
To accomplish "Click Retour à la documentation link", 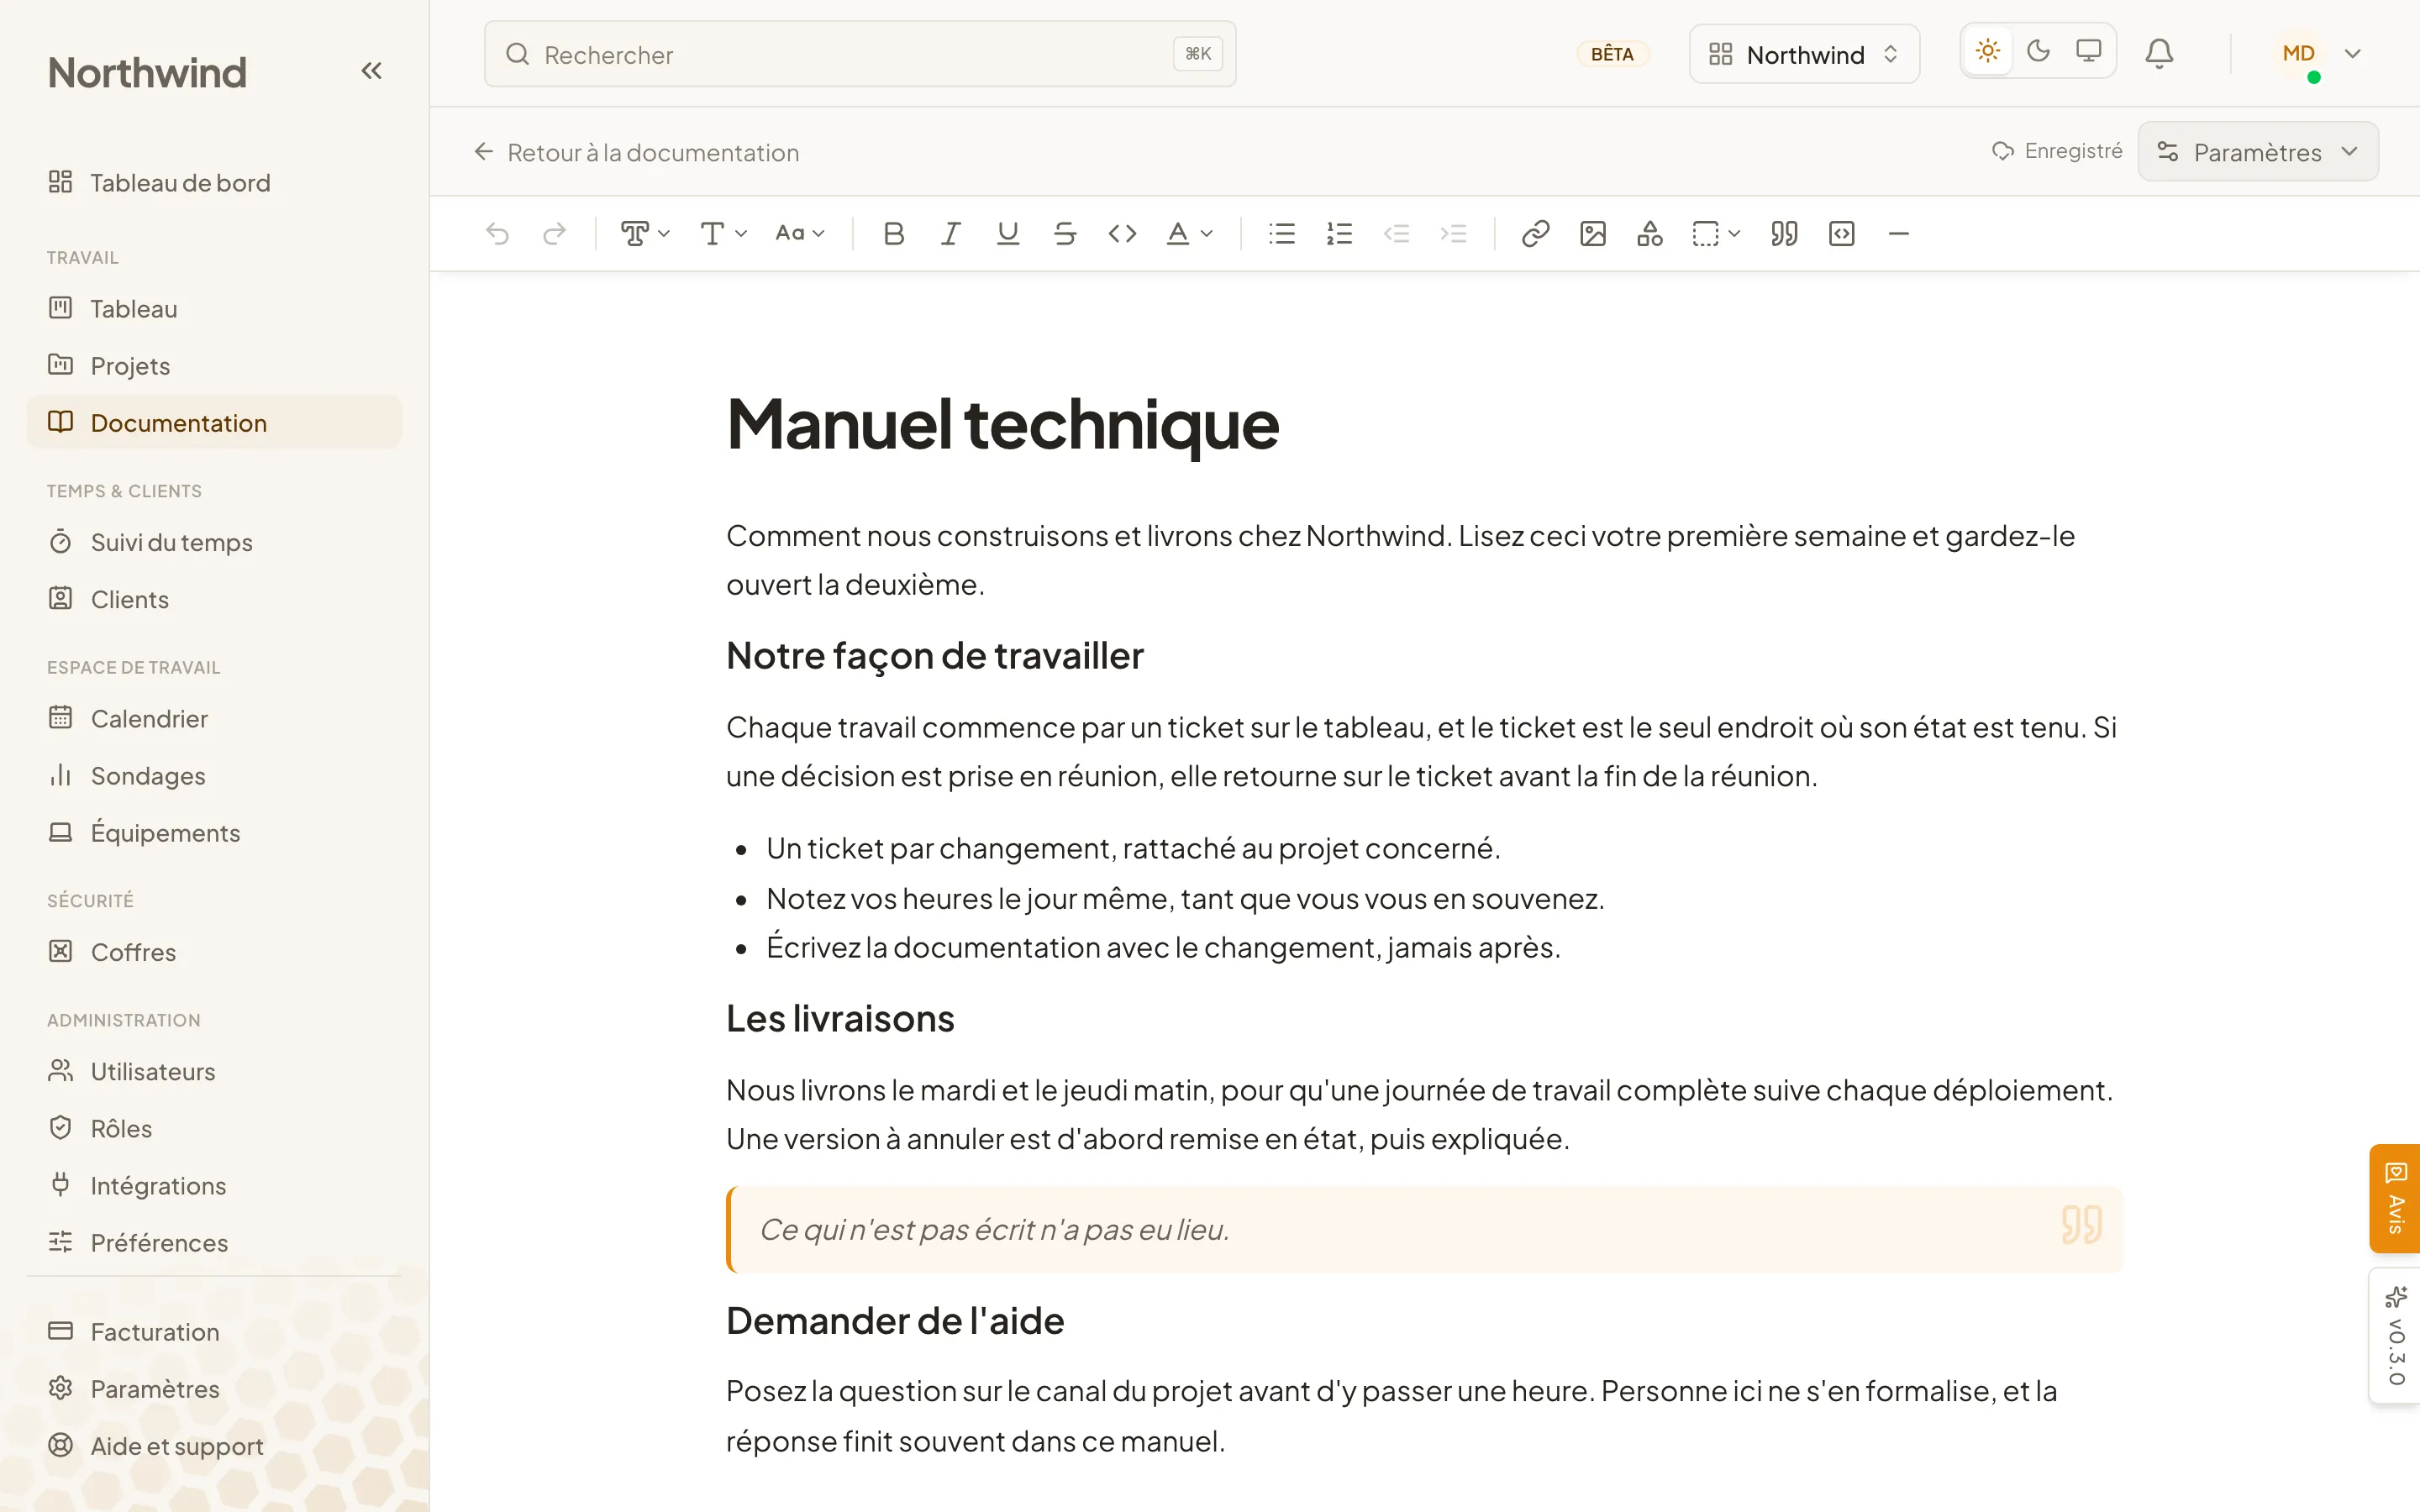I will point(636,152).
